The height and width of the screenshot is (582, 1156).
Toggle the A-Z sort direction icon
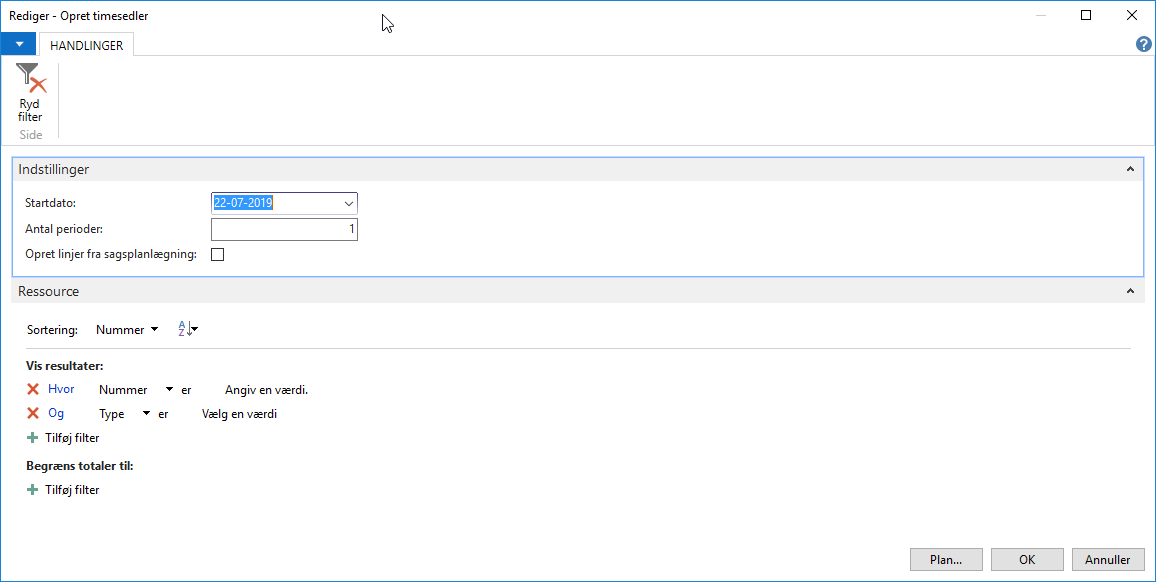188,329
